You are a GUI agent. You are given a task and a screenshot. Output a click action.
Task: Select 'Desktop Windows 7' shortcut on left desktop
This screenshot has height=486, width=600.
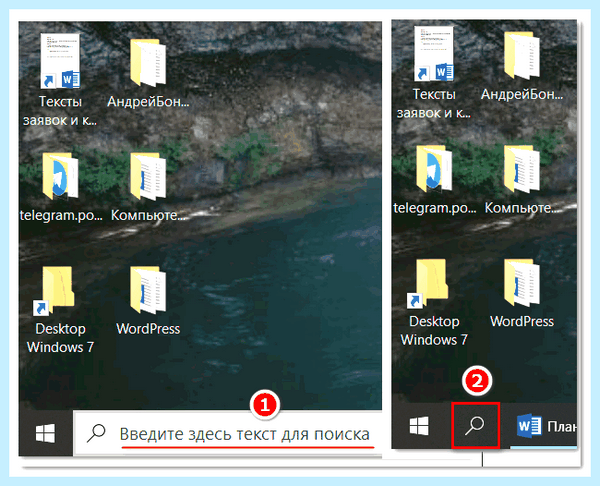60,310
